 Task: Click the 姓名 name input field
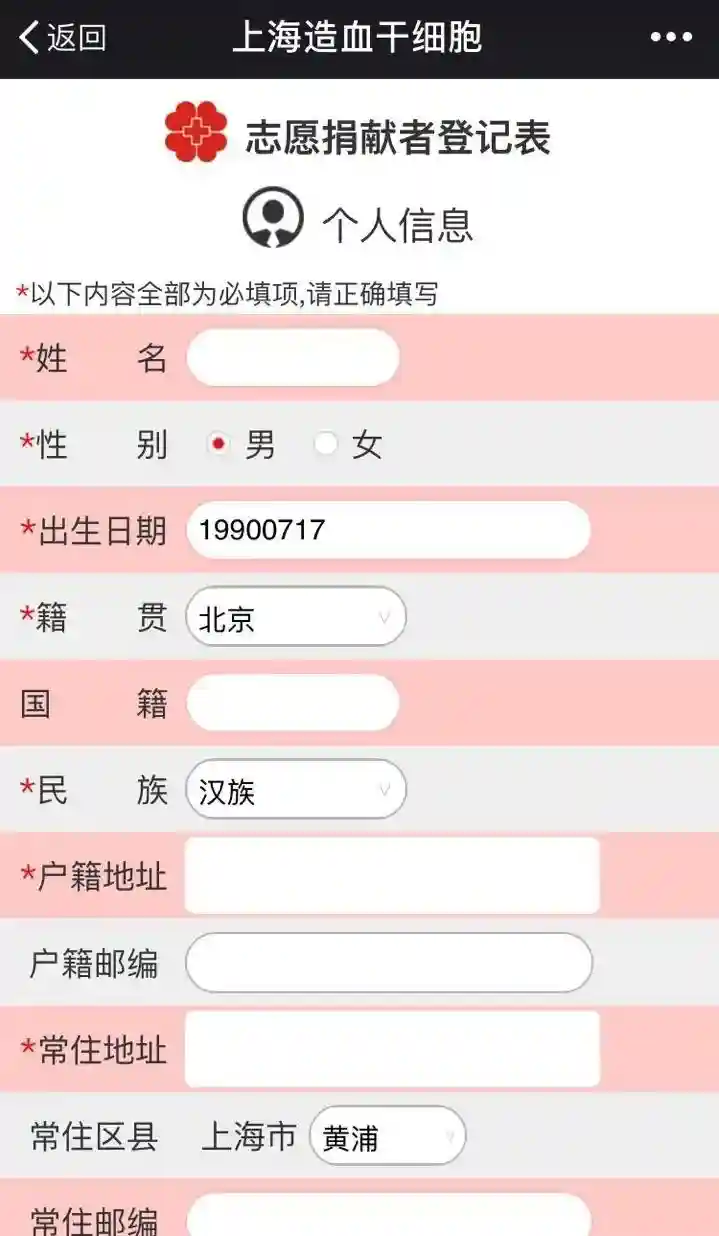pos(293,357)
